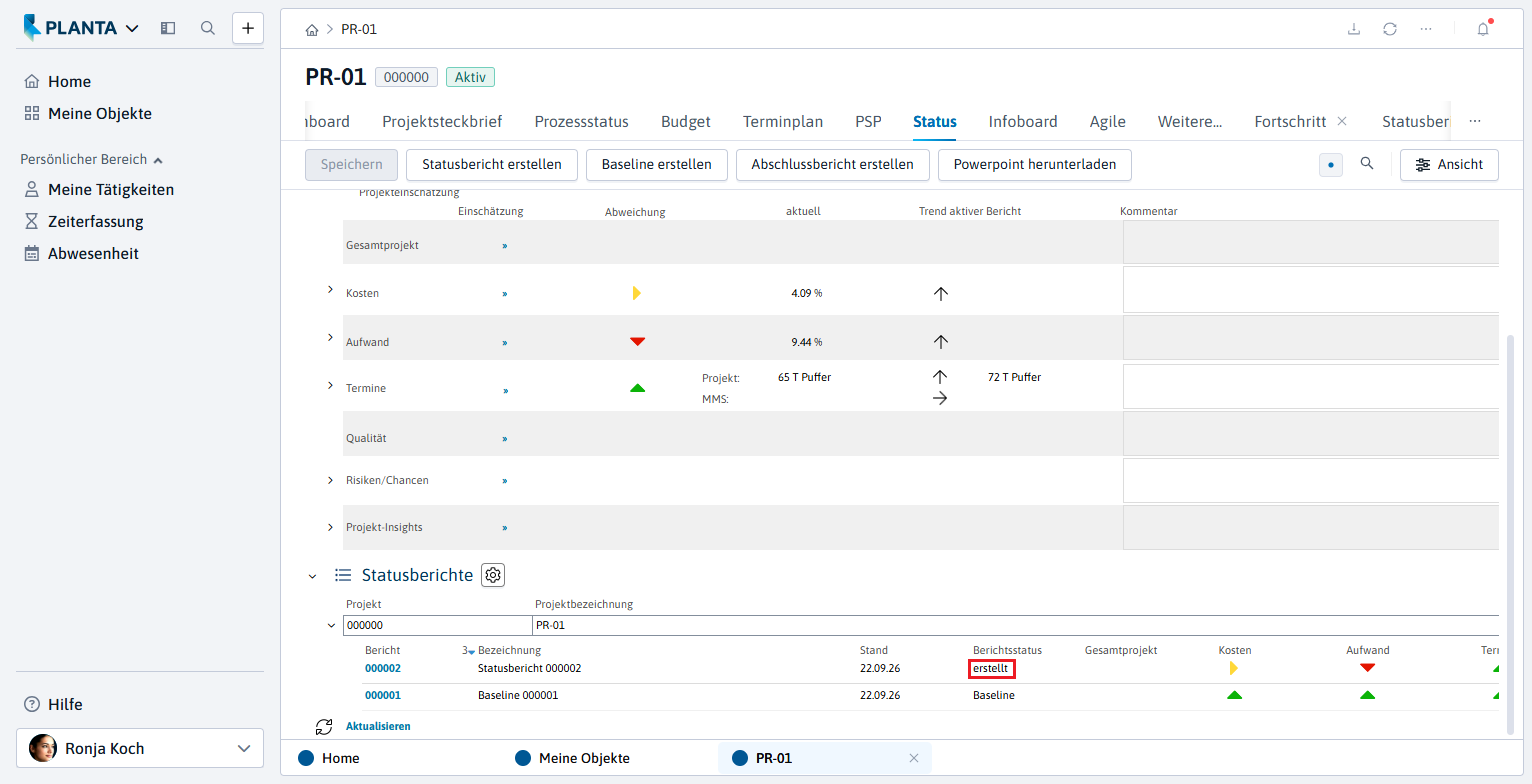
Task: Expand the Termine row
Action: [331, 385]
